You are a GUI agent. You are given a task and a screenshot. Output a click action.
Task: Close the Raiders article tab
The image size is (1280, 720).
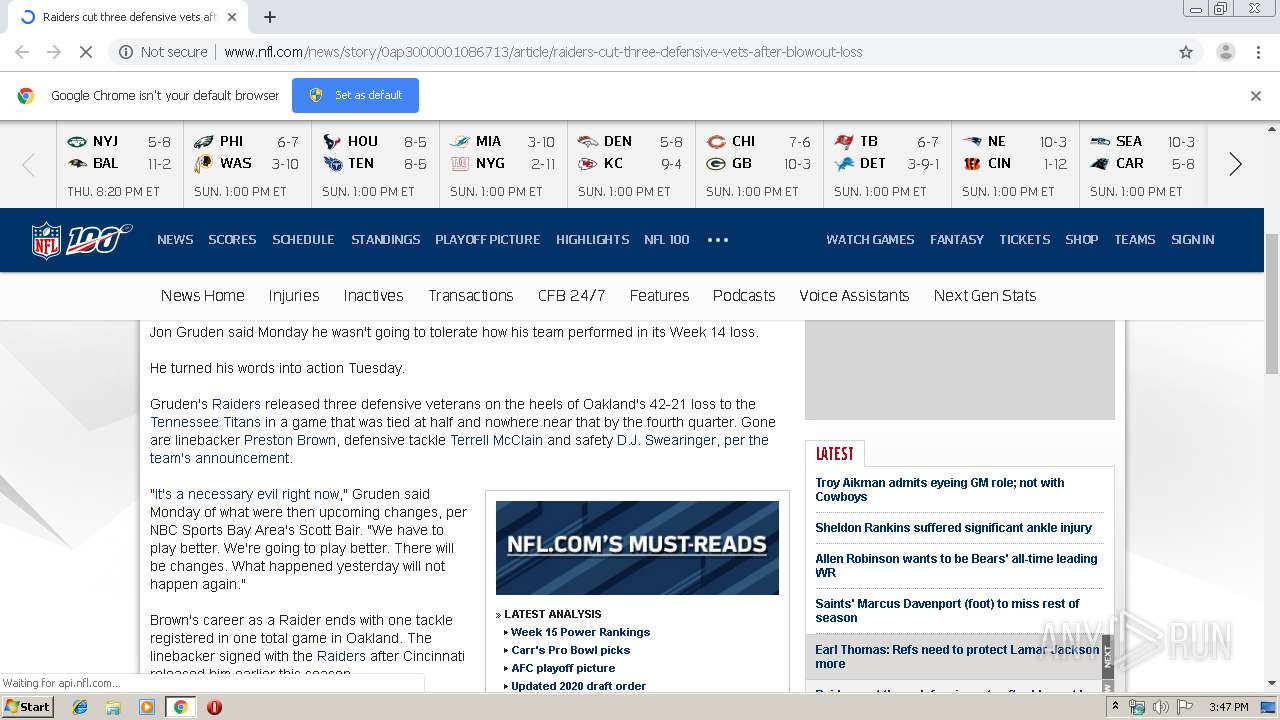(x=232, y=17)
